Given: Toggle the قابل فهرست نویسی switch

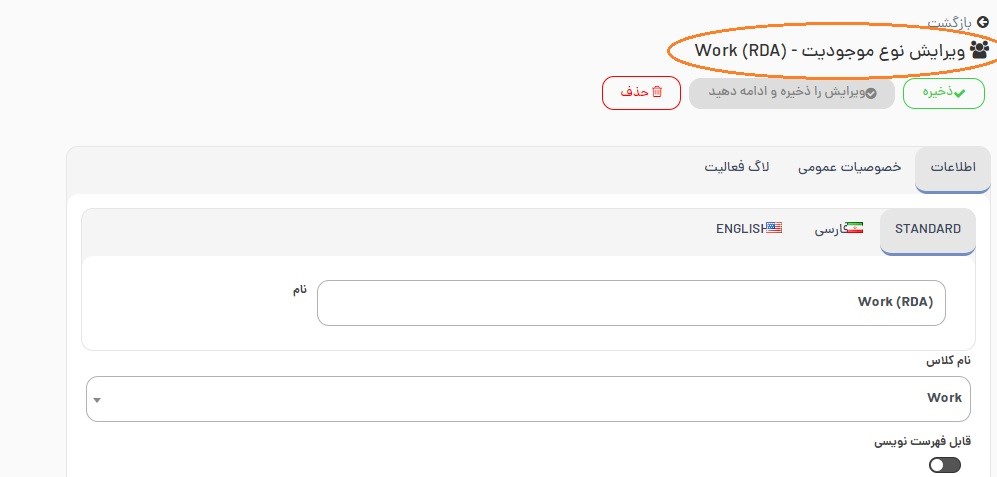Looking at the screenshot, I should tap(944, 465).
